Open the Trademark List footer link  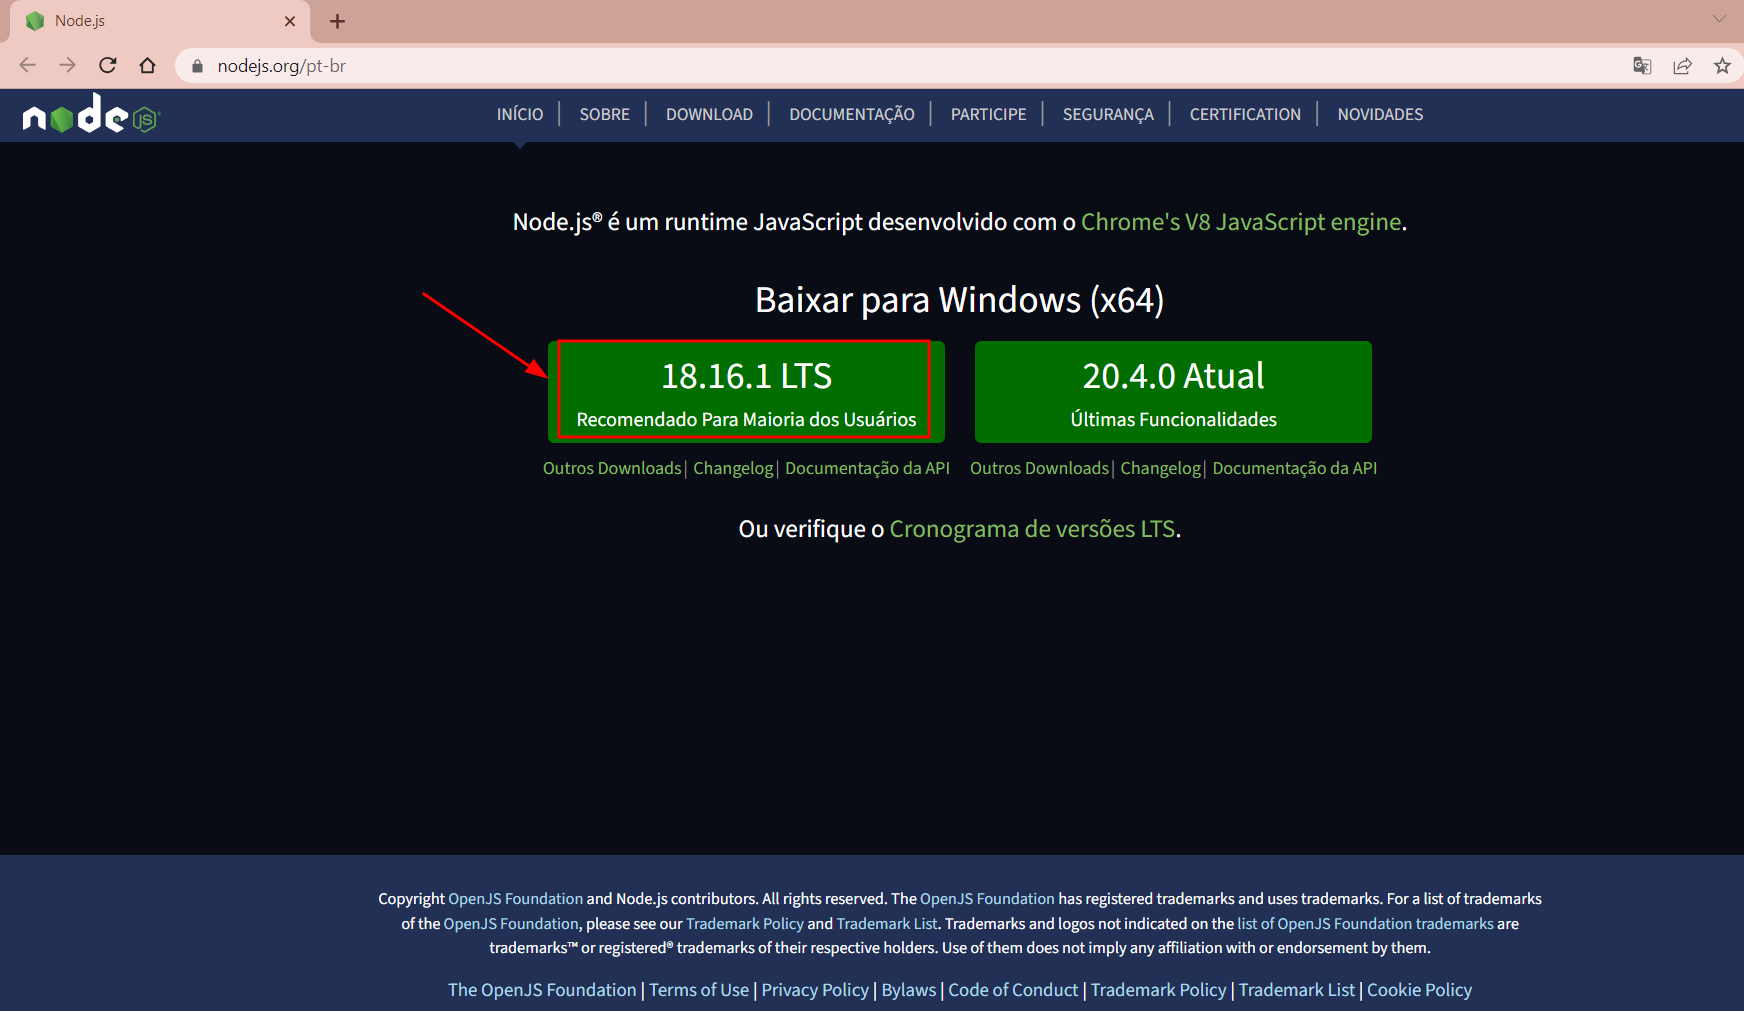pyautogui.click(x=1297, y=990)
